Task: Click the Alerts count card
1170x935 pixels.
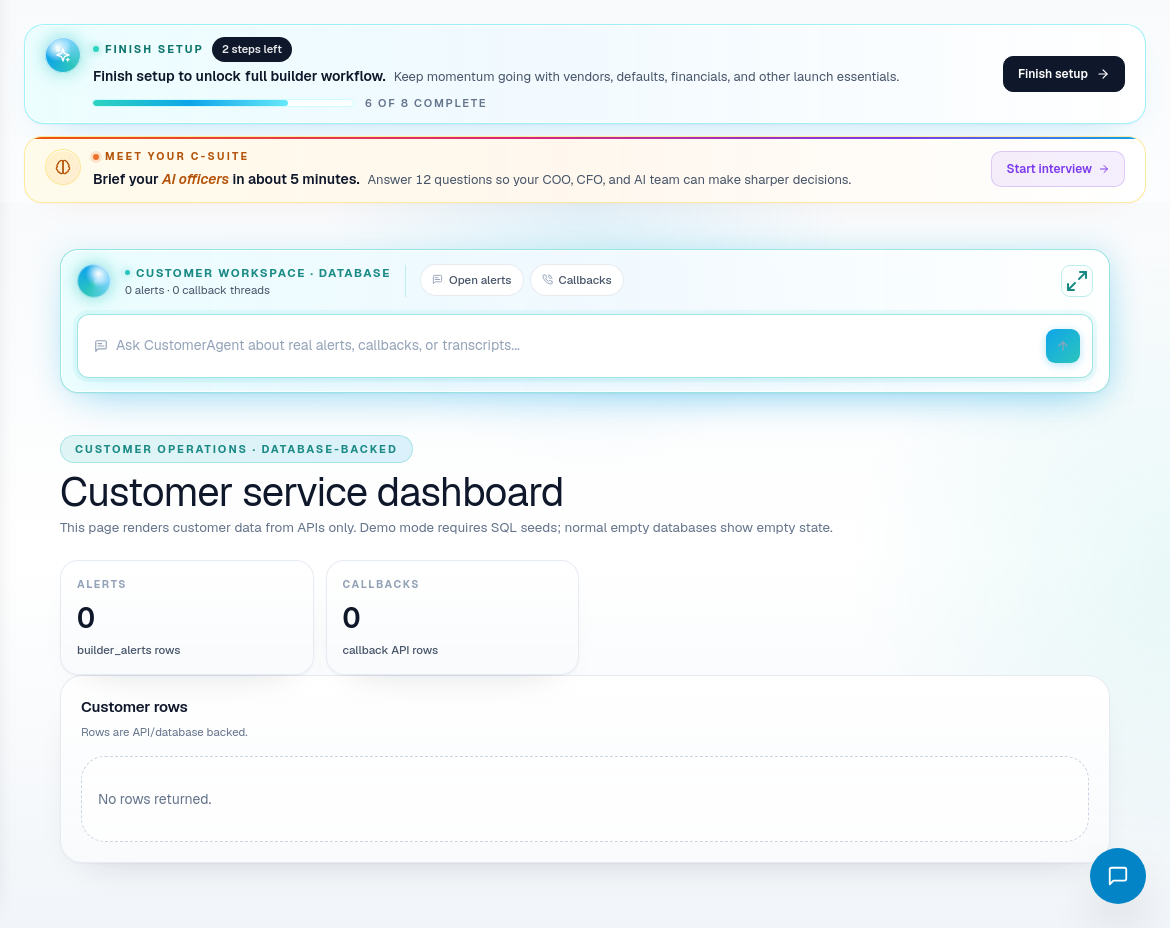Action: coord(187,617)
